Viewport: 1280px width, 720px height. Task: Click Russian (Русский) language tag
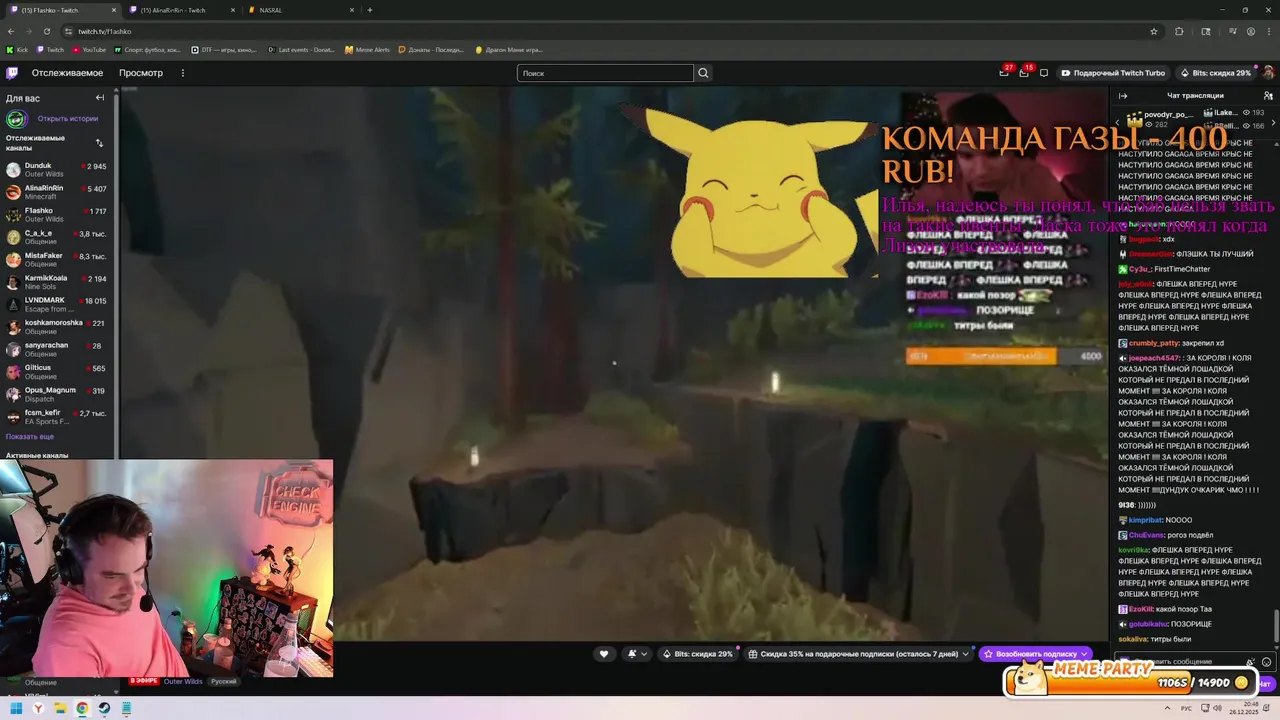tap(224, 682)
